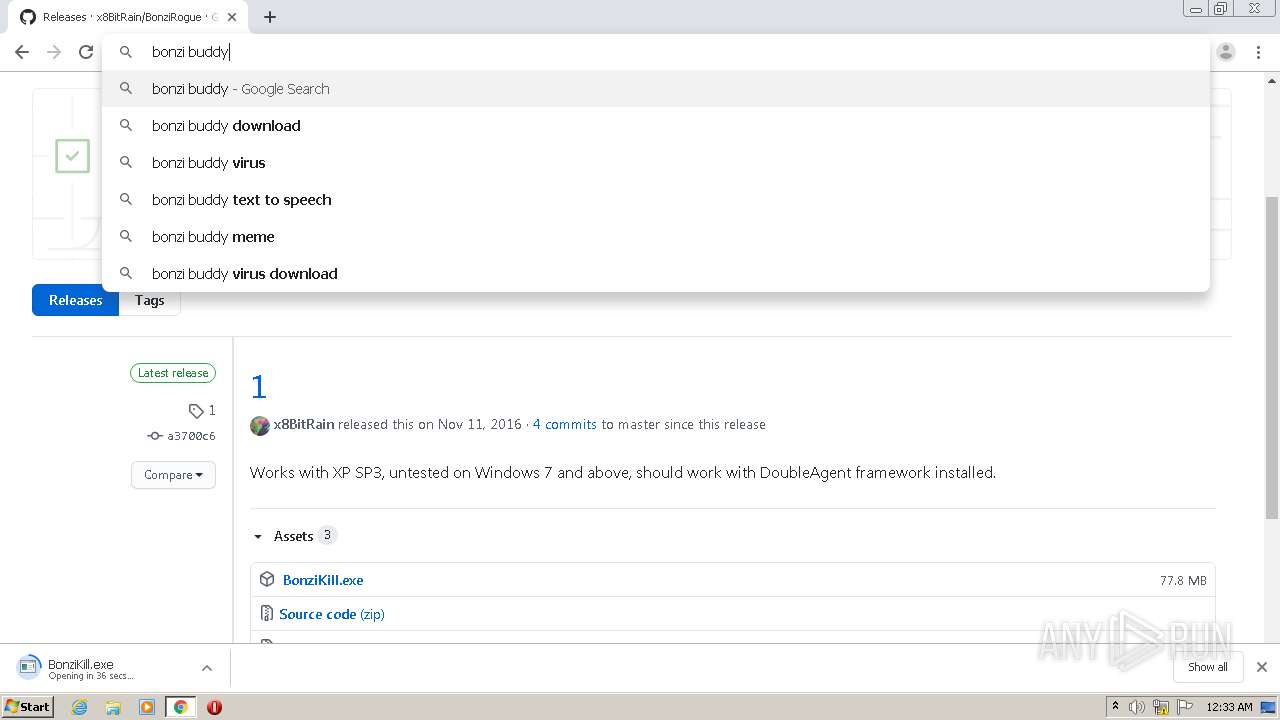Click search icon beside 'bonzi buddy meme'
The image size is (1280, 720).
point(126,237)
